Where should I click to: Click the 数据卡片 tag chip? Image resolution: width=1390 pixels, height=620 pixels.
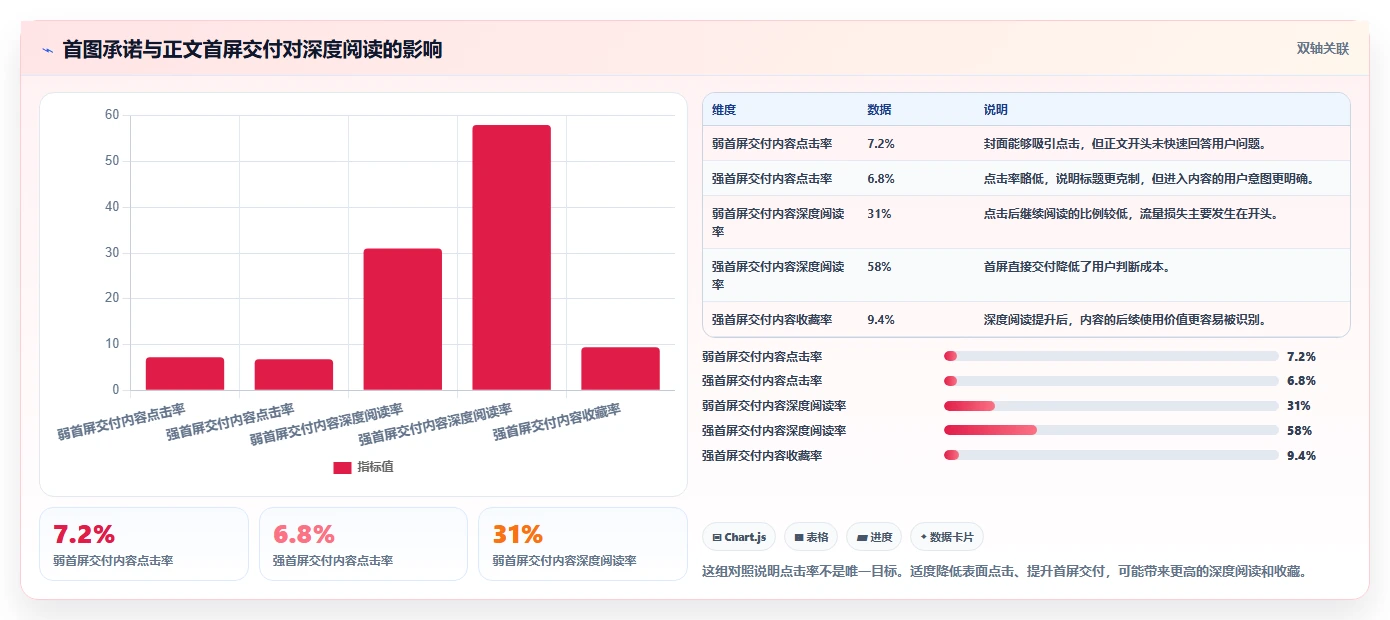tap(946, 537)
